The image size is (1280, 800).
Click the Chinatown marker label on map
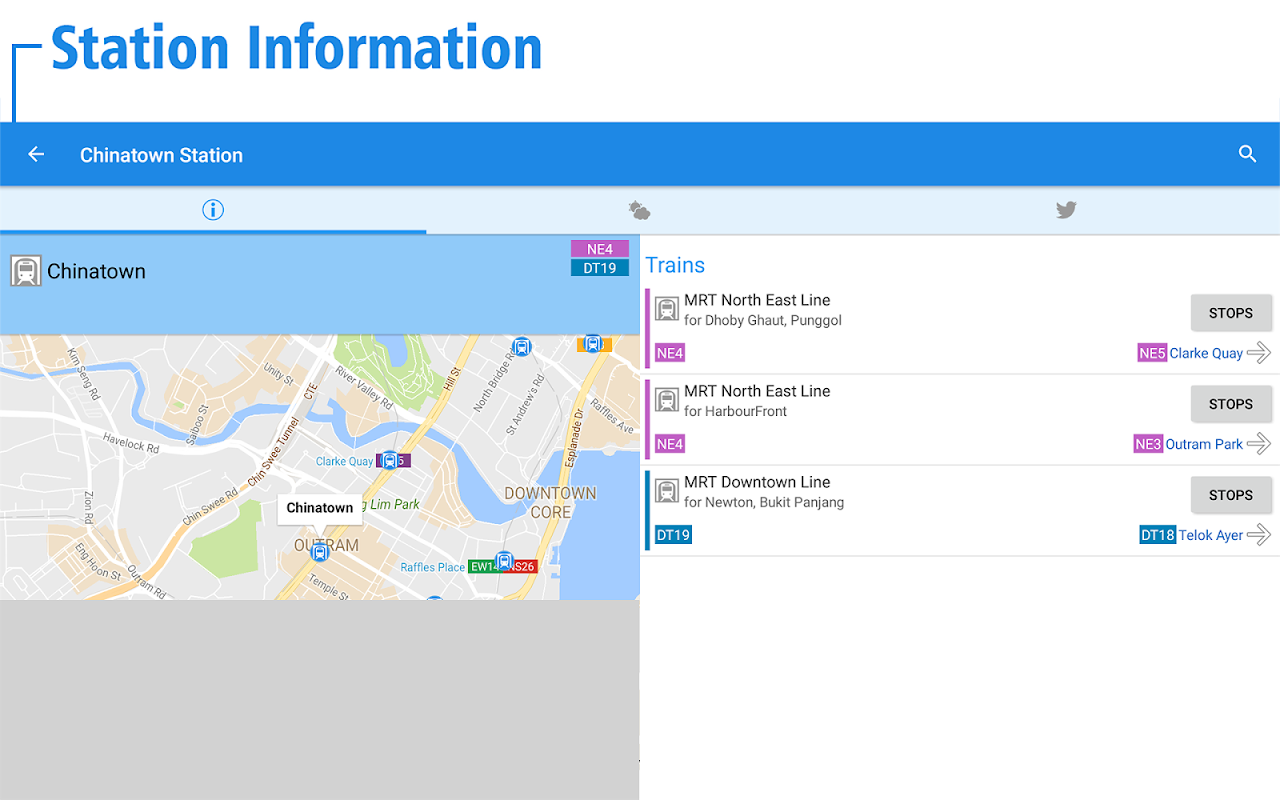click(x=320, y=508)
